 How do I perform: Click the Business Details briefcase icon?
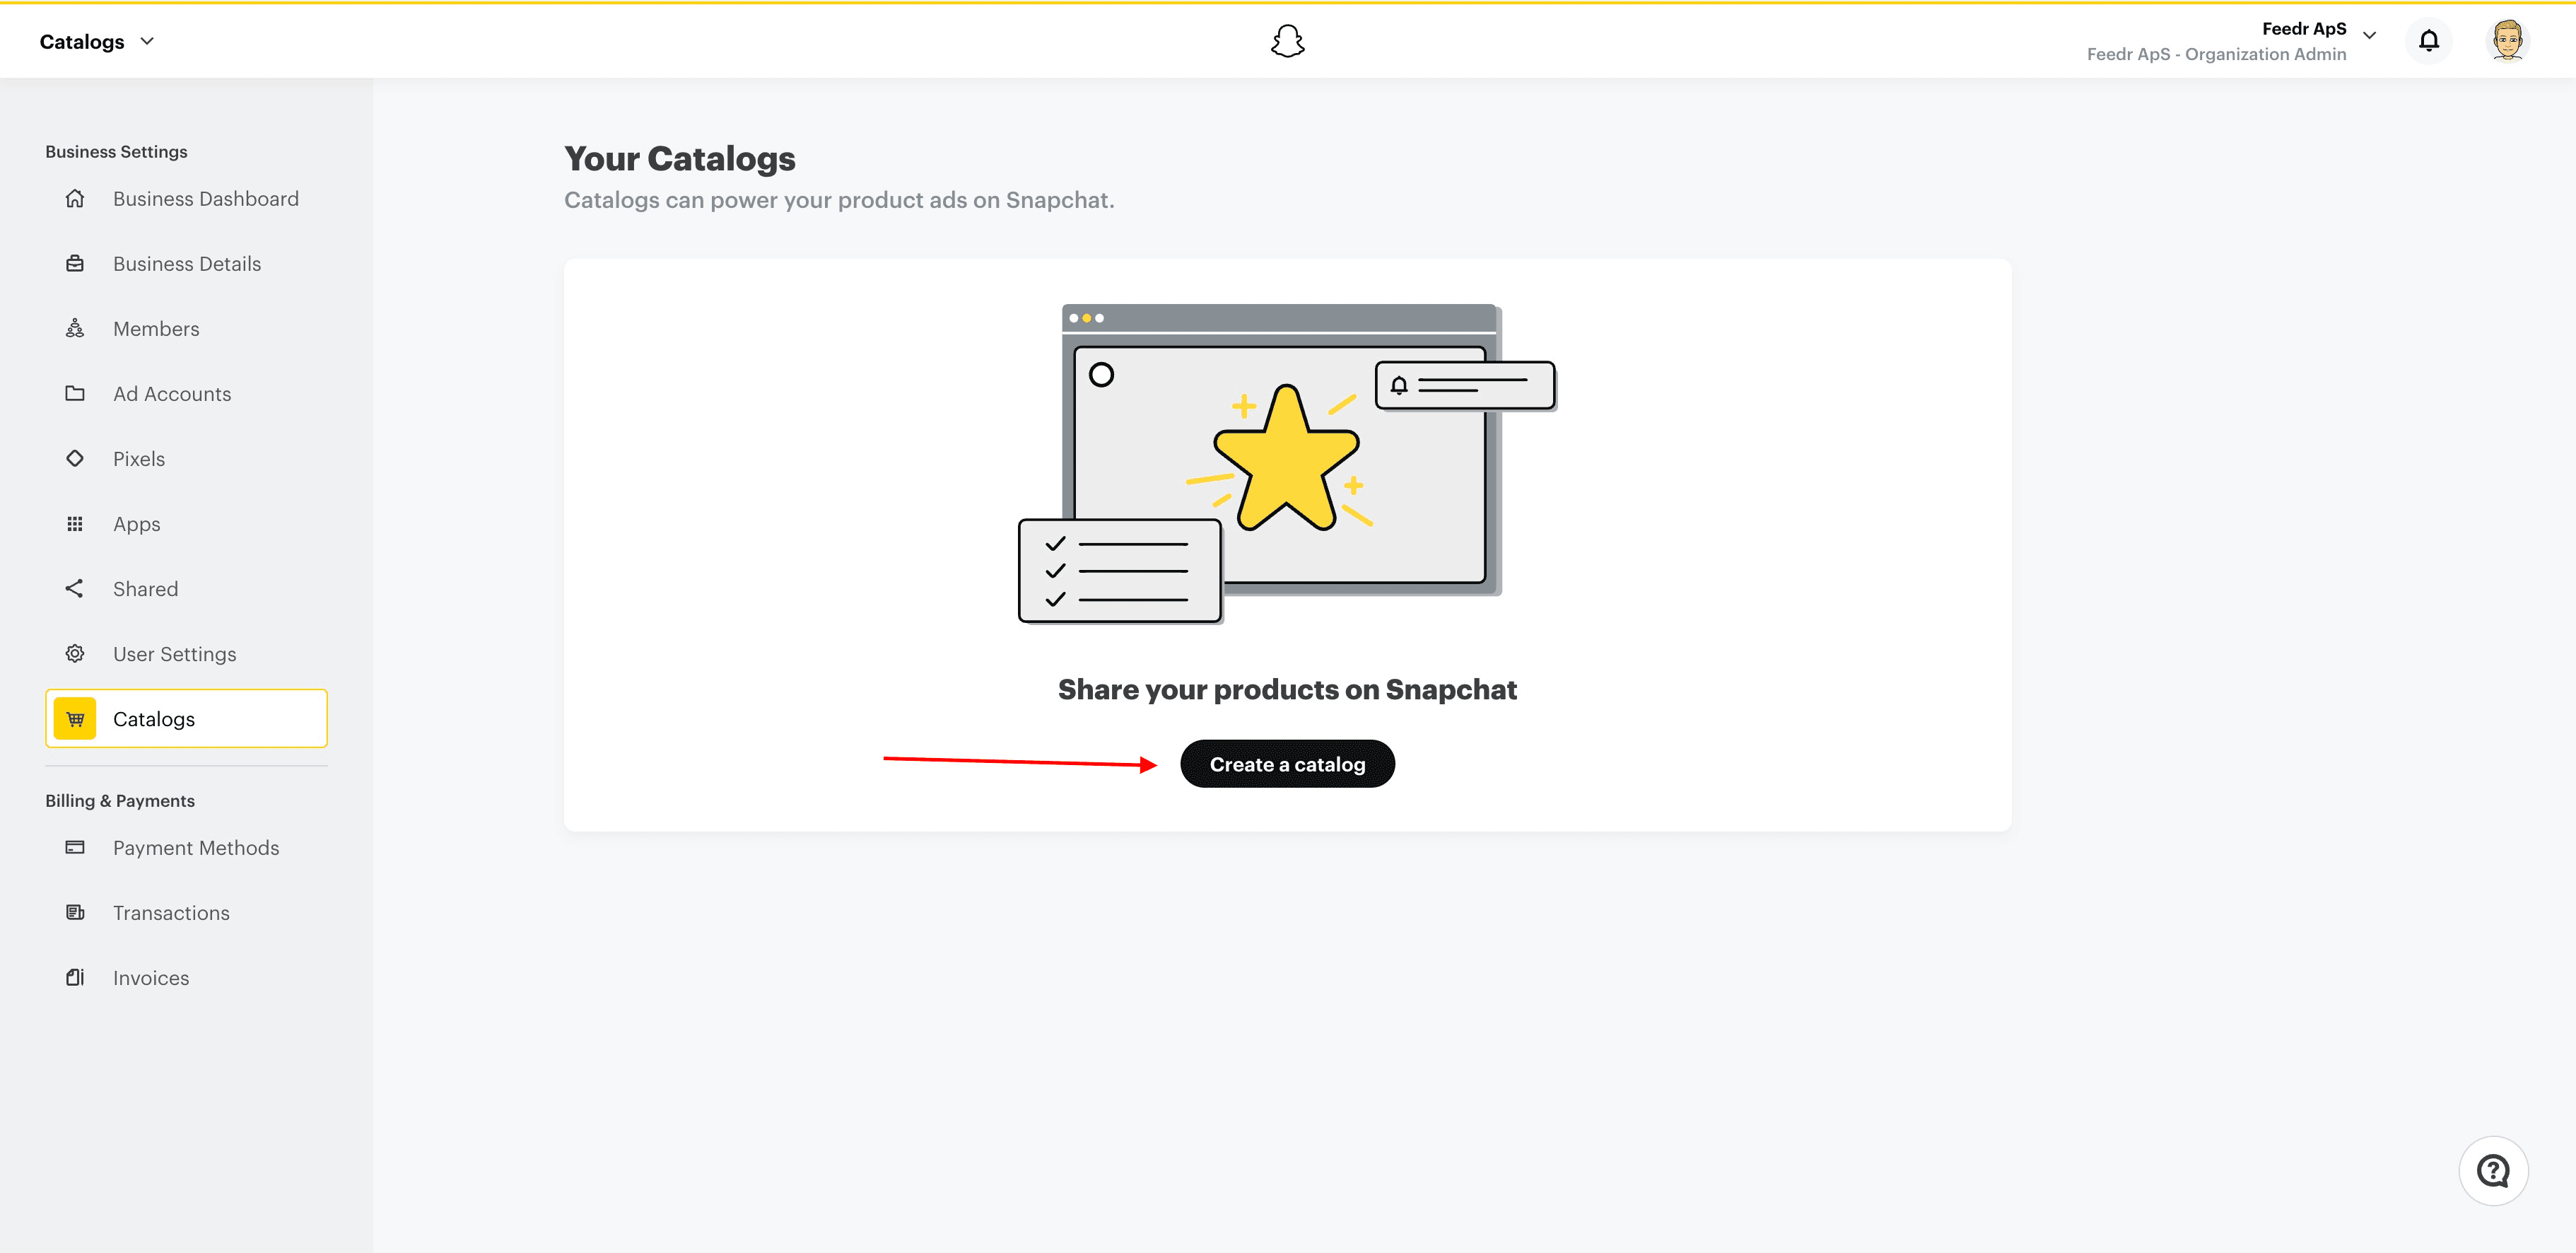coord(75,263)
